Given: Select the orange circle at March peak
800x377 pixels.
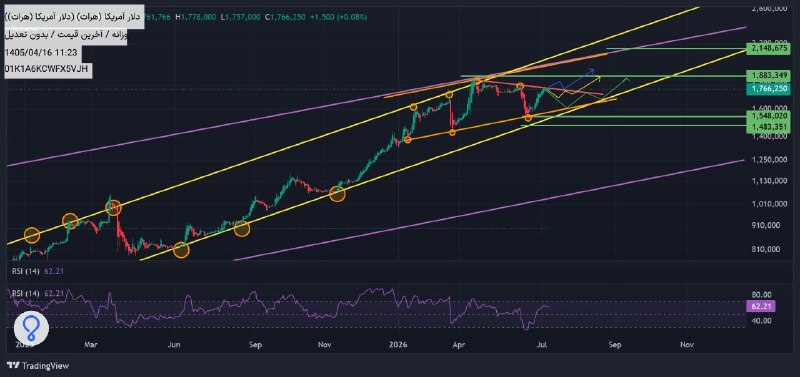Looking at the screenshot, I should [x=113, y=208].
